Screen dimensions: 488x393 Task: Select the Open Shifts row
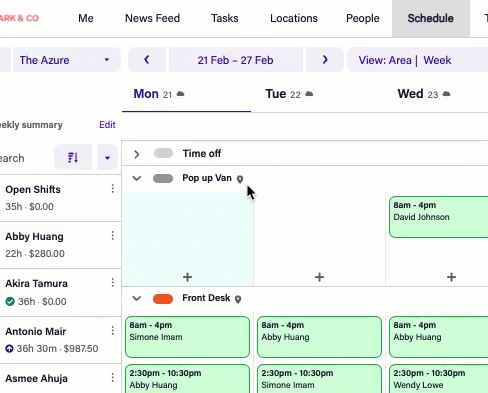[x=60, y=198]
